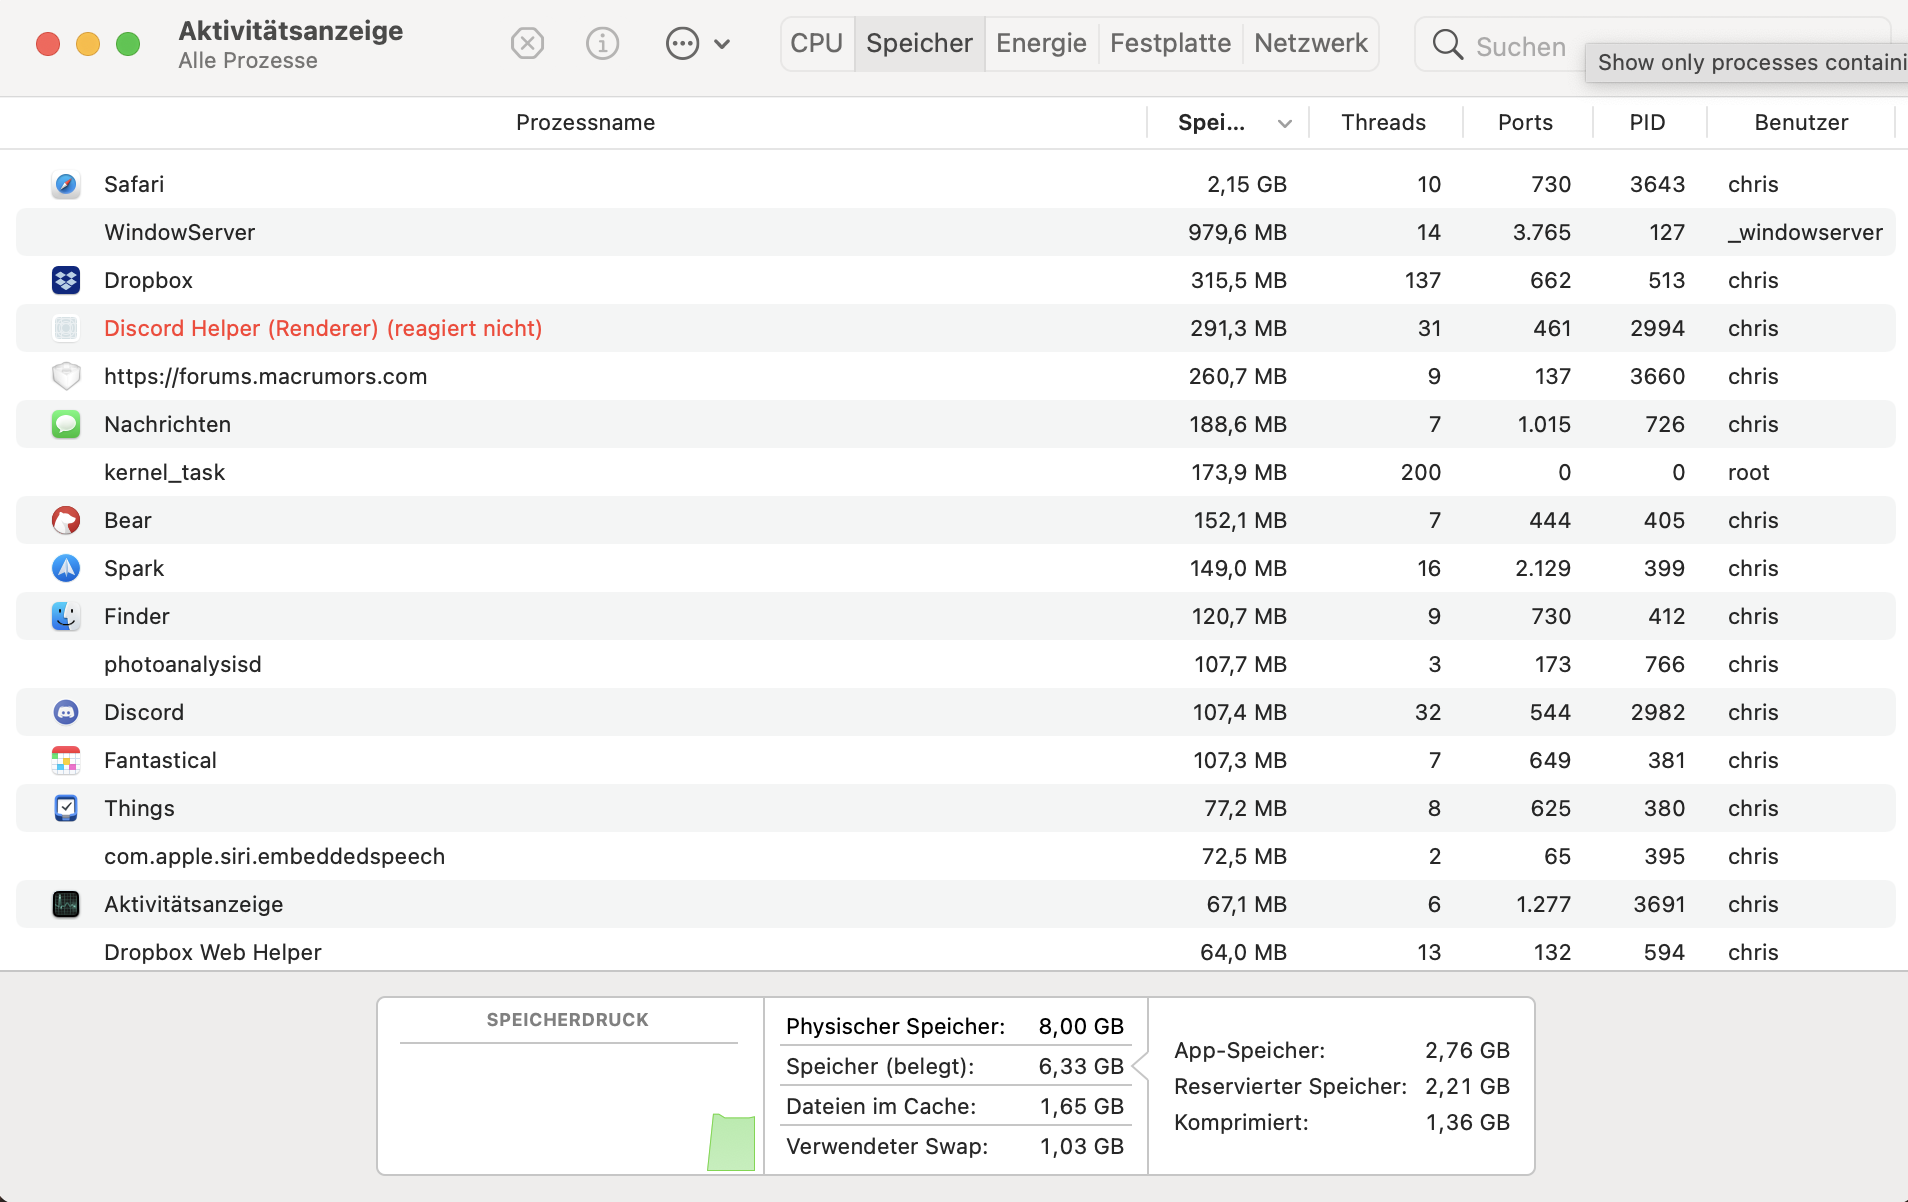Click the stop process X icon

click(x=527, y=44)
